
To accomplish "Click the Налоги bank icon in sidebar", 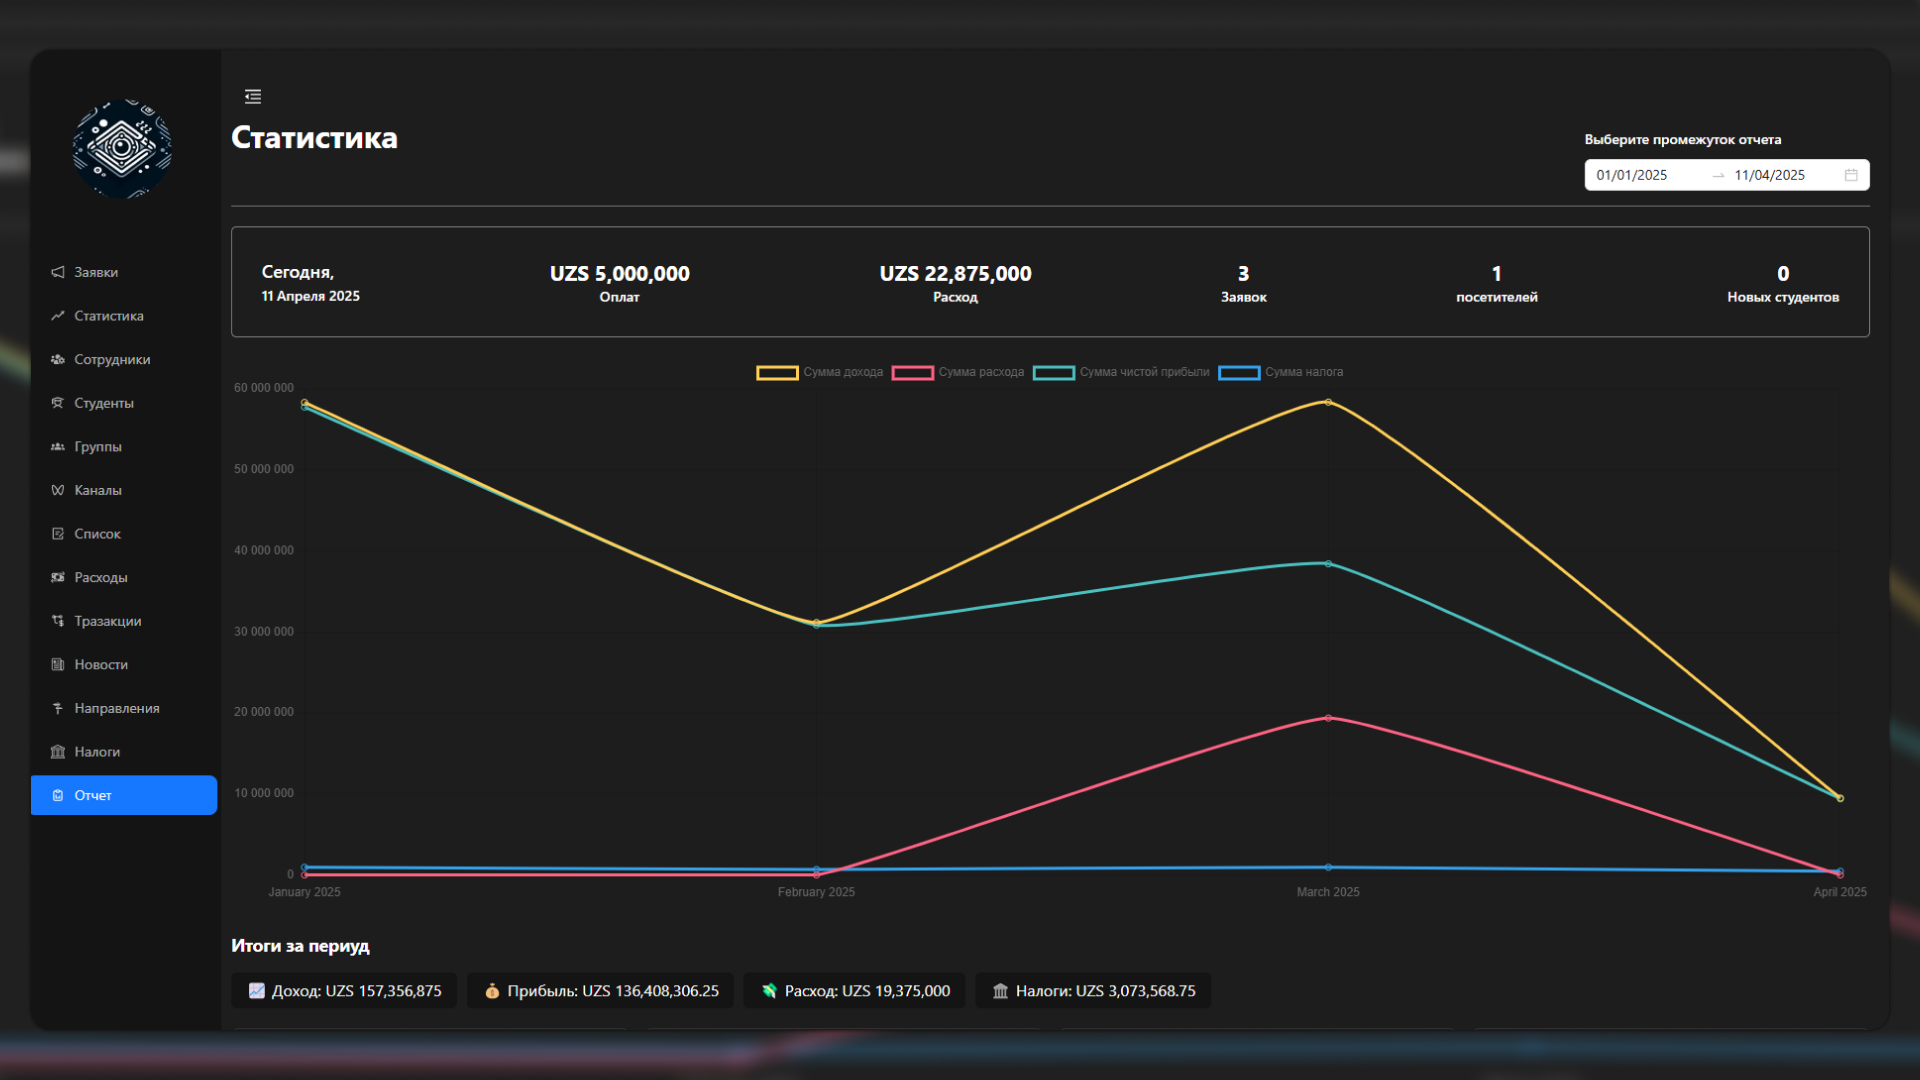I will (58, 752).
